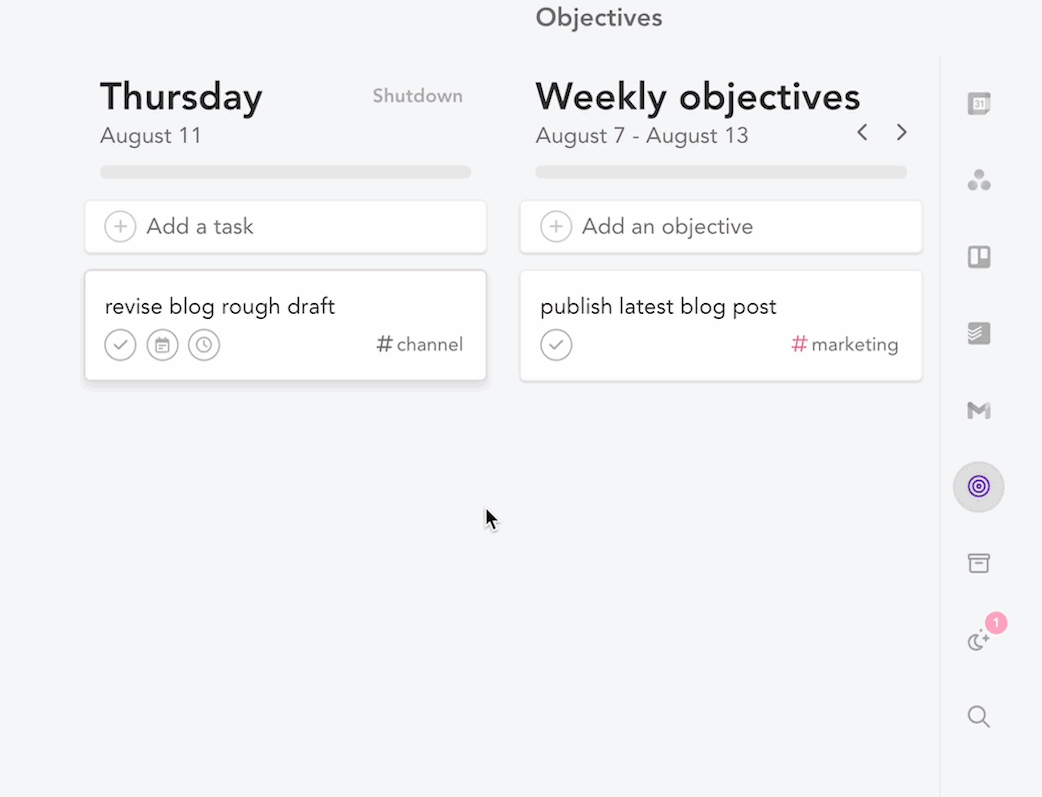Click the 'Add an objective' field
This screenshot has width=1042, height=797.
[720, 227]
